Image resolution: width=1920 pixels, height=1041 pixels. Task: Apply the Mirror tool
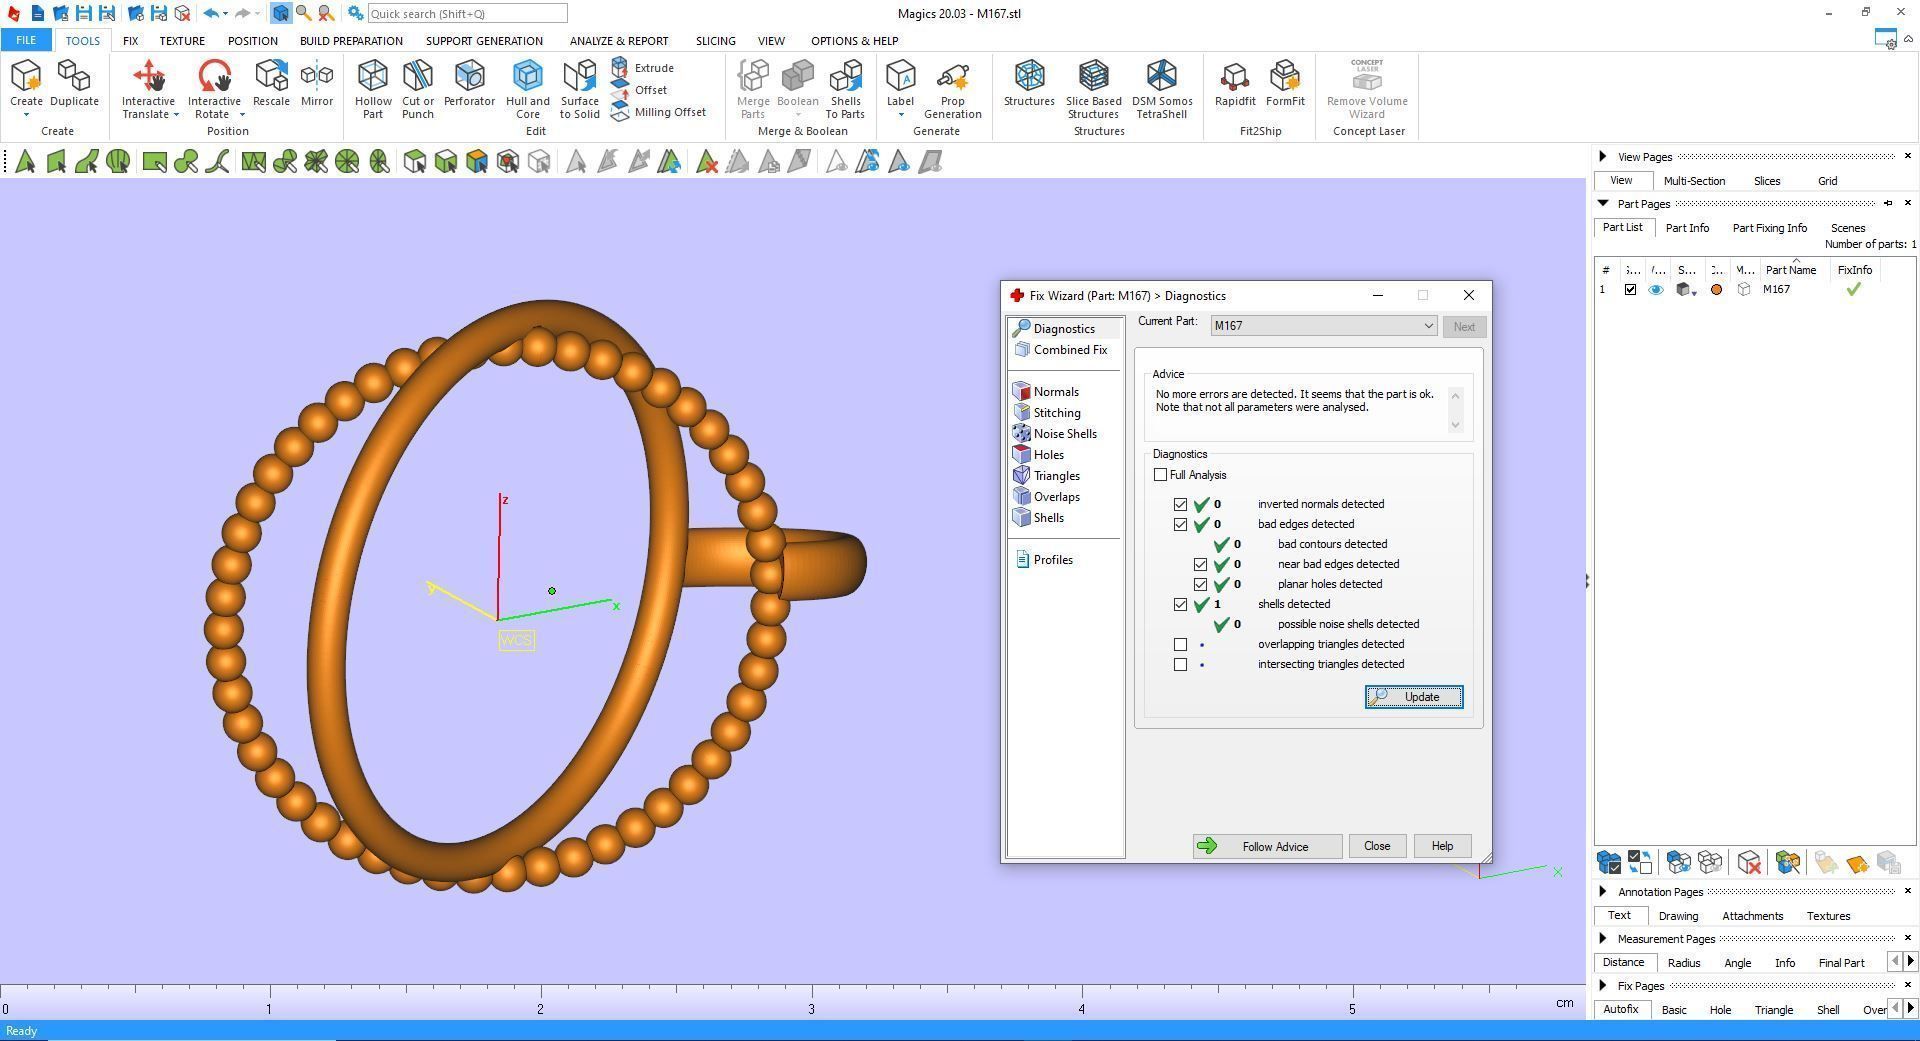click(x=317, y=84)
